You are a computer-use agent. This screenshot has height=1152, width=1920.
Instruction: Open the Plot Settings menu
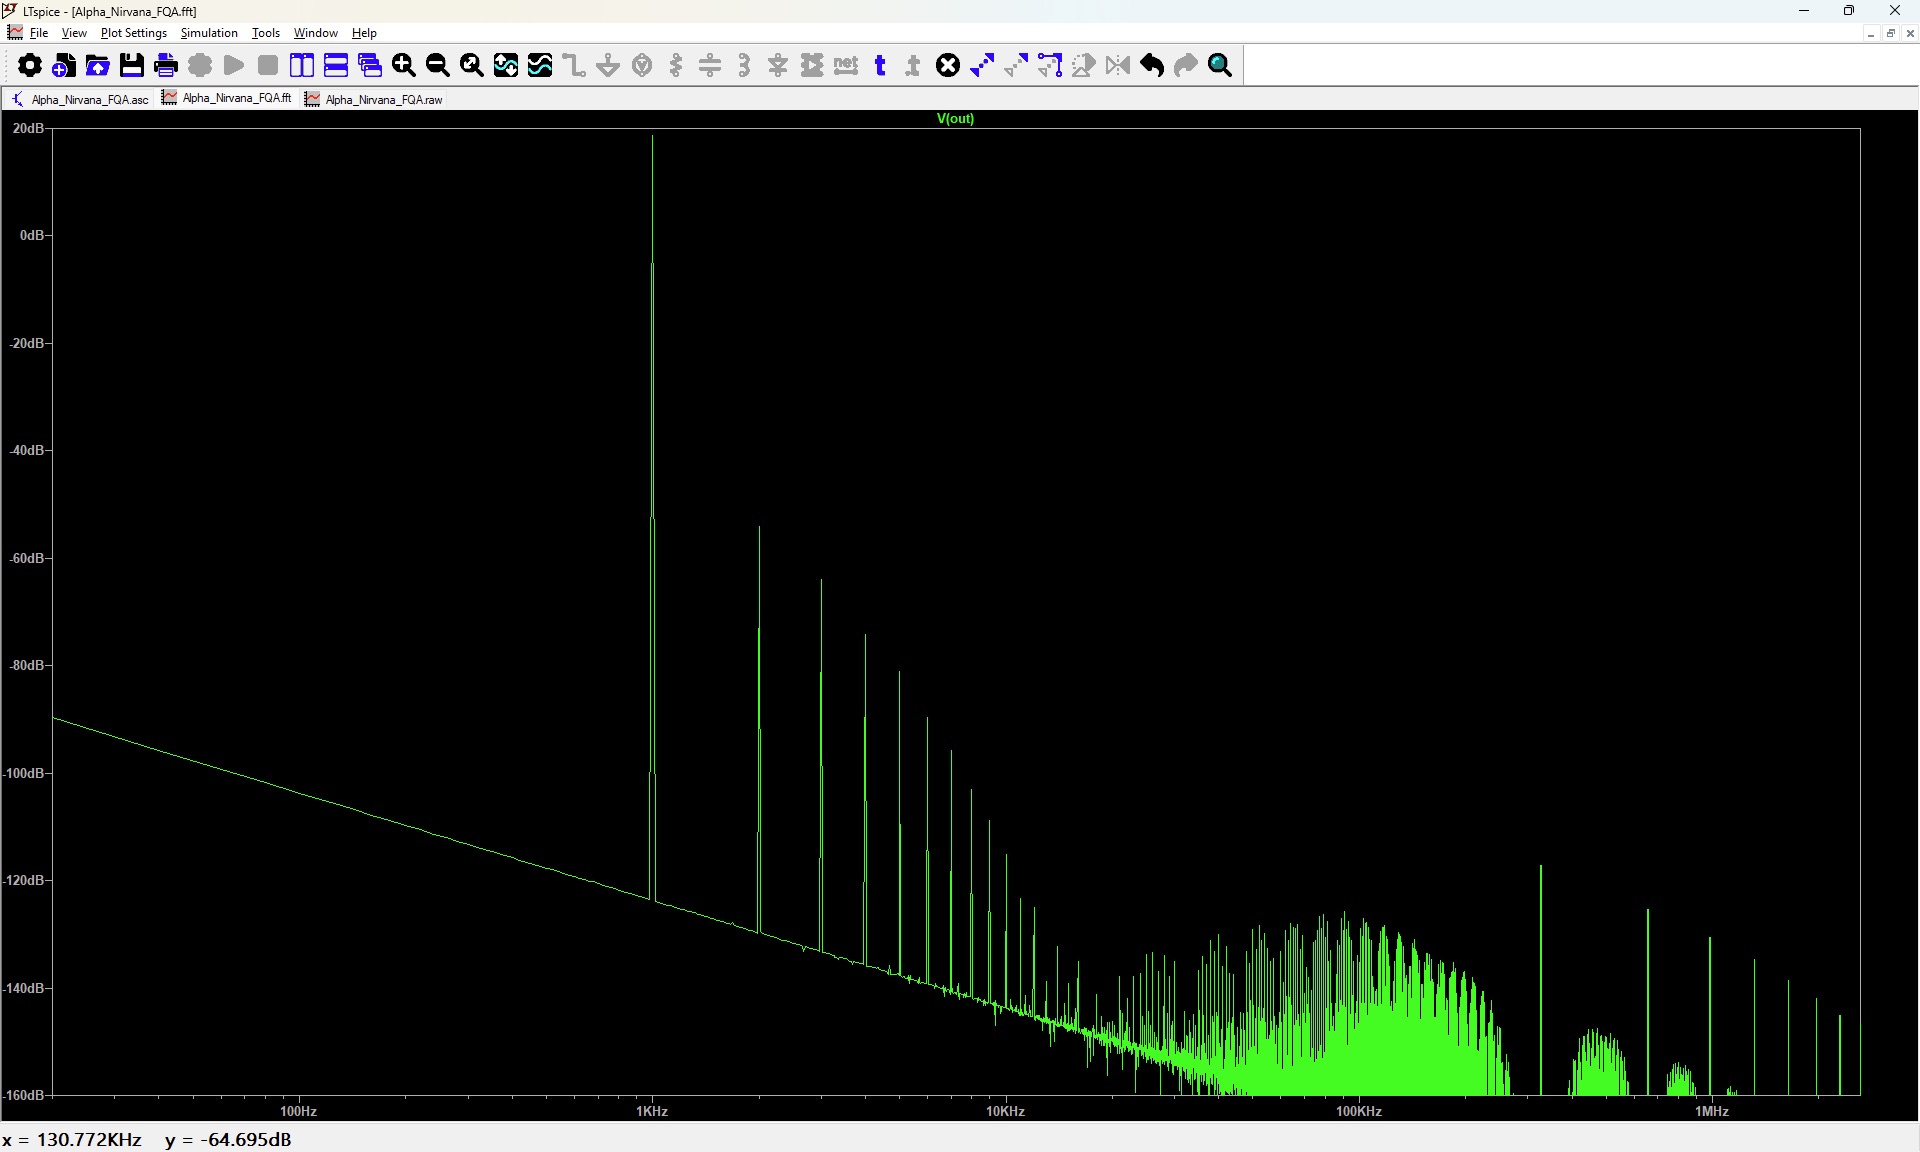click(x=134, y=33)
